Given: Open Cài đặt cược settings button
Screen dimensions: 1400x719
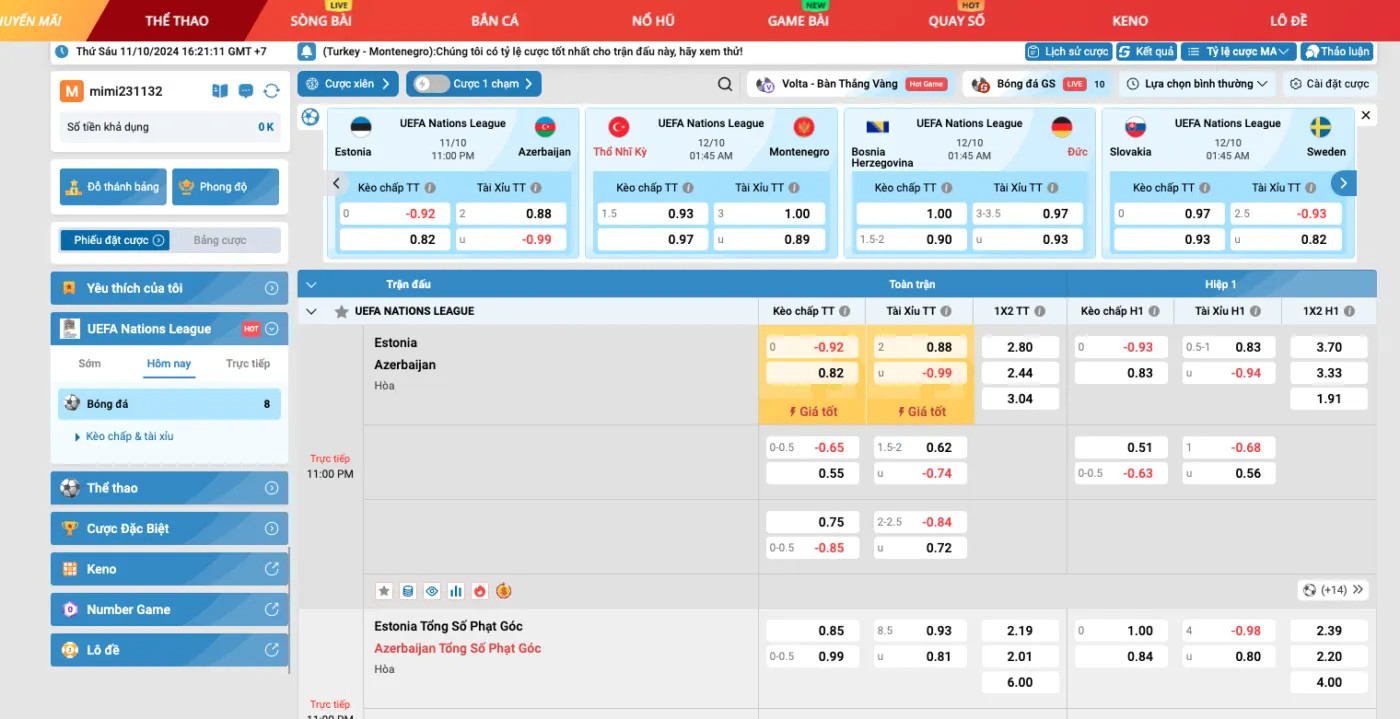Looking at the screenshot, I should click(1329, 84).
